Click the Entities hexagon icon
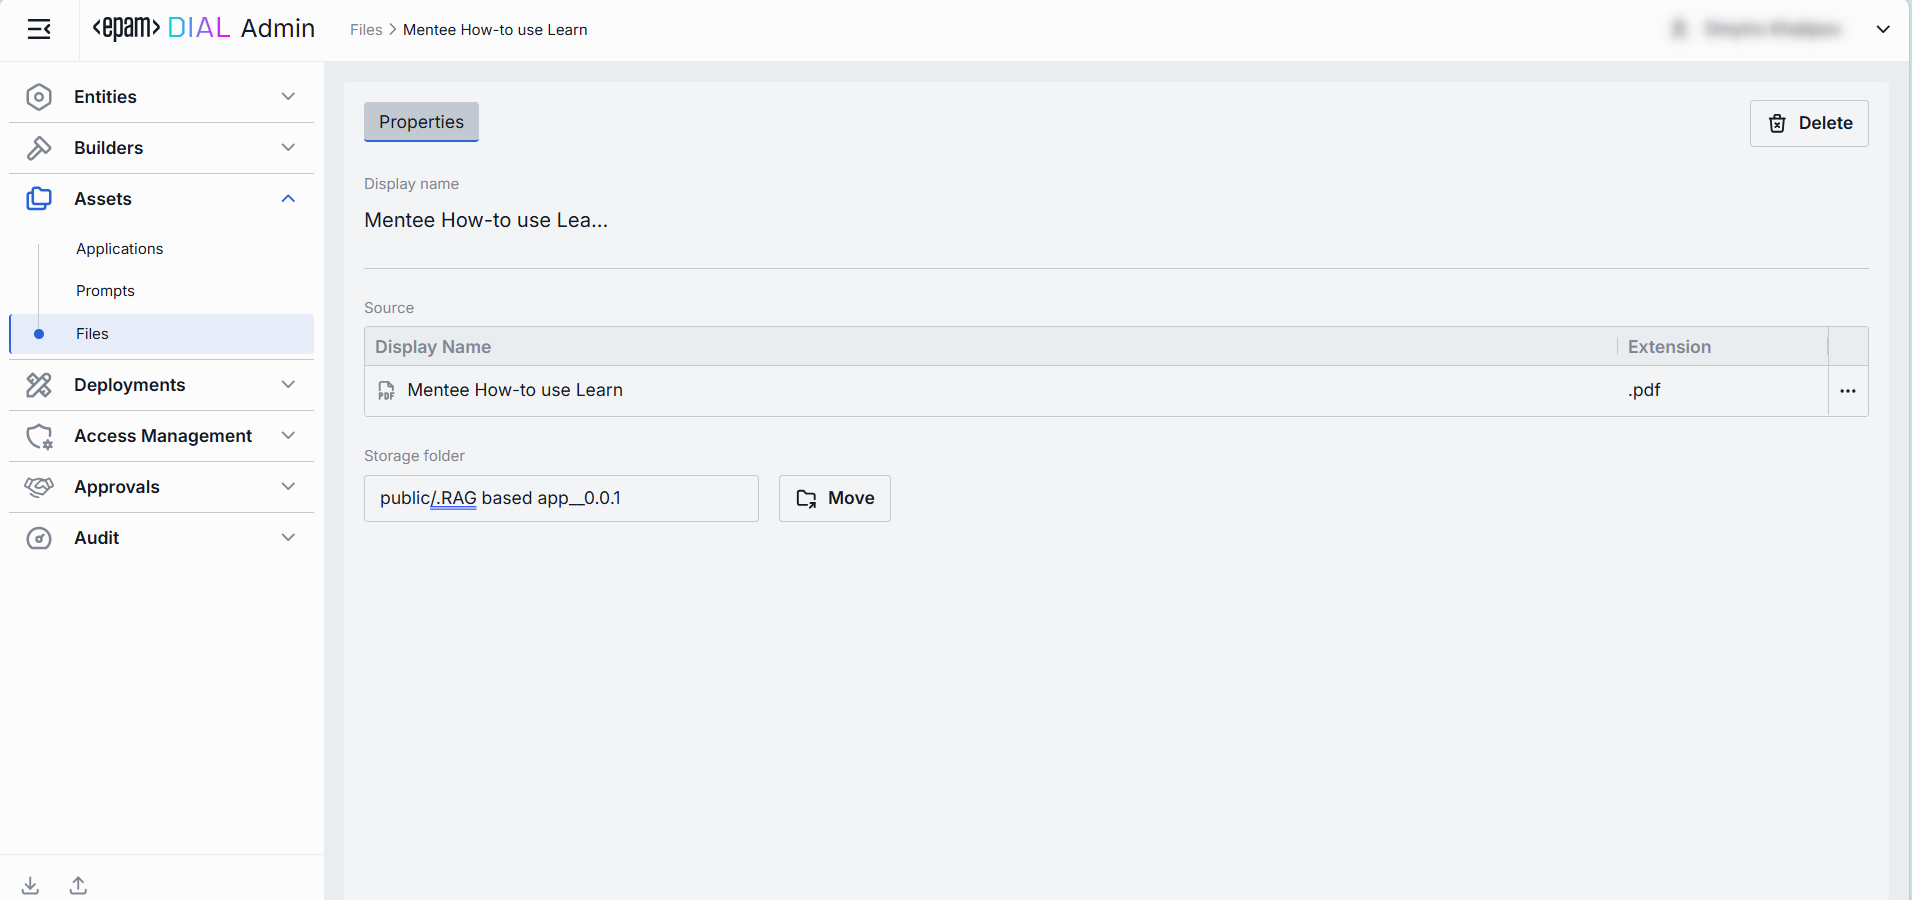This screenshot has width=1912, height=900. click(39, 97)
